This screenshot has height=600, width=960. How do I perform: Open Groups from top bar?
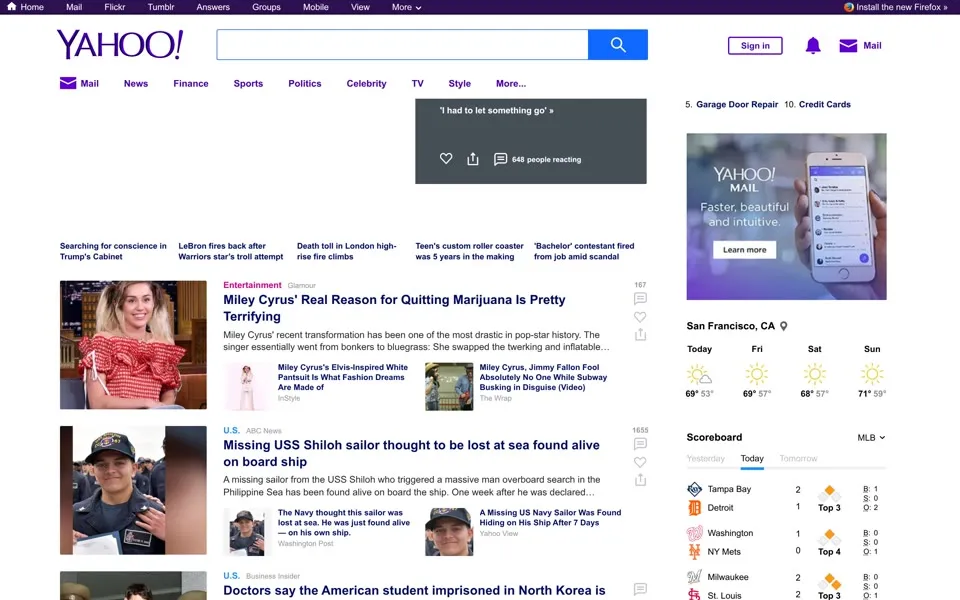click(266, 7)
